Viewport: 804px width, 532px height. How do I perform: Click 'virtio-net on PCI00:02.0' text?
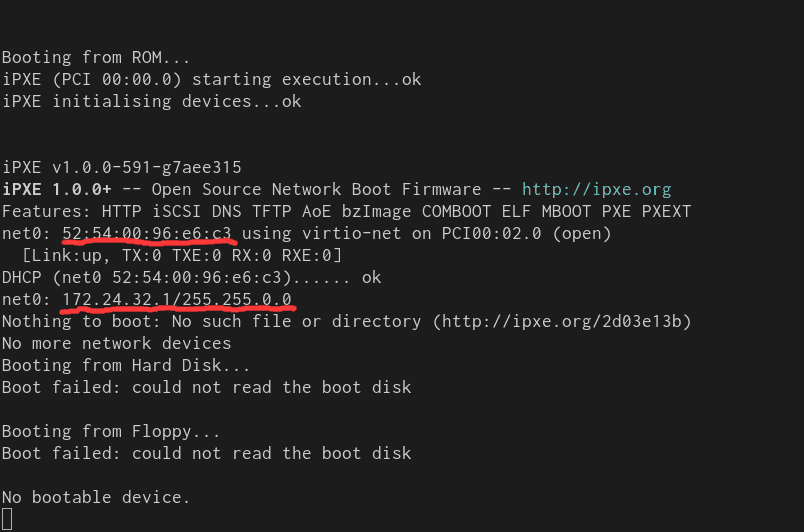coord(422,234)
